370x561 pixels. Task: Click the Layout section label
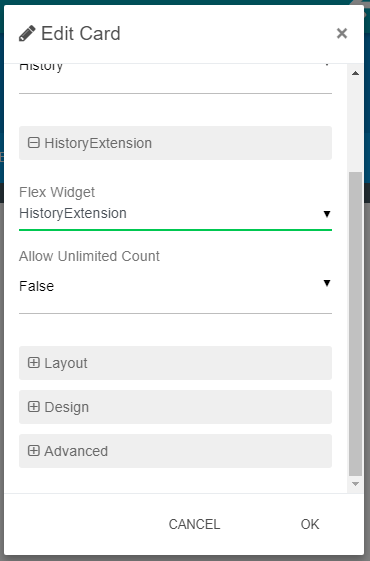tap(66, 363)
